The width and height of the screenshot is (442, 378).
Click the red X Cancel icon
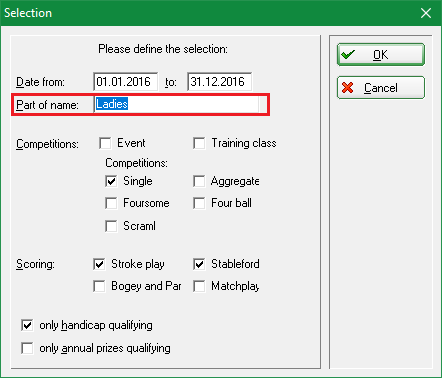coord(348,88)
